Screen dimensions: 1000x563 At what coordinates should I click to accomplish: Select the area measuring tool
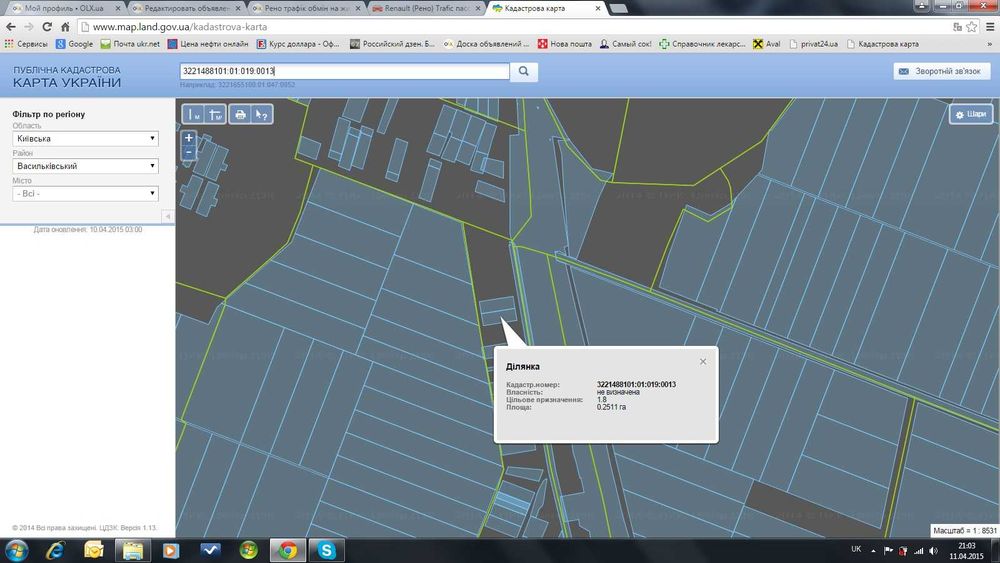pyautogui.click(x=216, y=114)
